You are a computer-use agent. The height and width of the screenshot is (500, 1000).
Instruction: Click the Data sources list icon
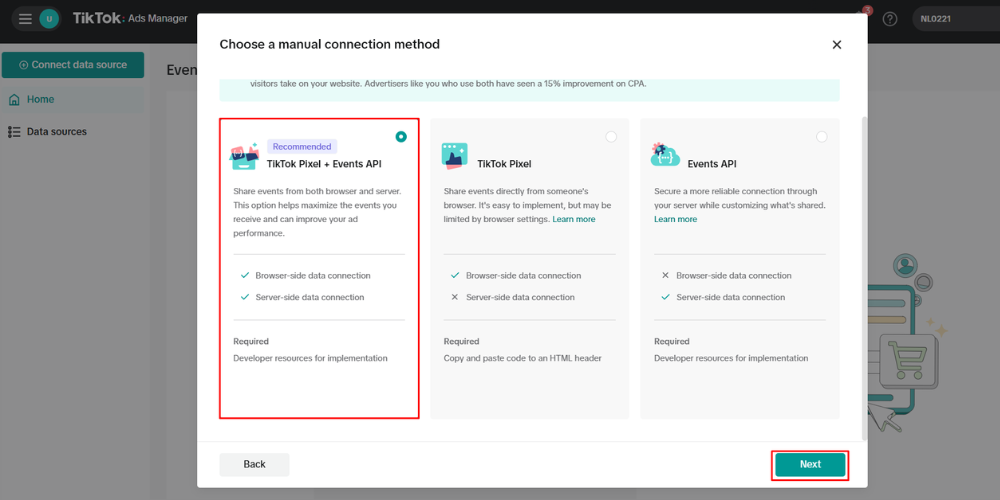[x=14, y=132]
